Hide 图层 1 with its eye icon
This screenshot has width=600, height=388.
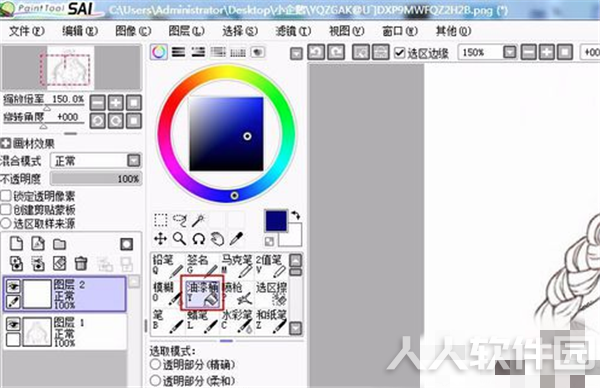point(13,325)
